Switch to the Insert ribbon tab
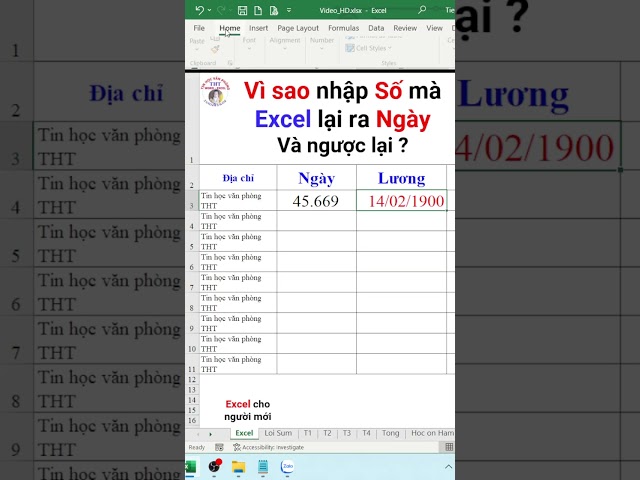Screen dimensions: 640x480 click(258, 28)
